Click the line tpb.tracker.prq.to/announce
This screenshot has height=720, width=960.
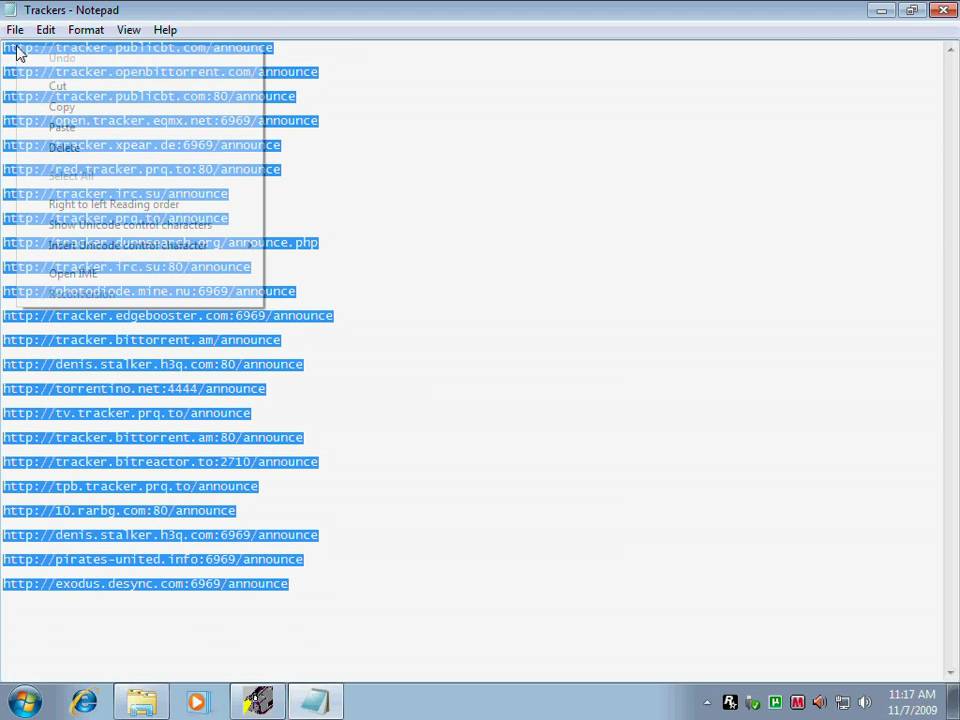coord(130,487)
